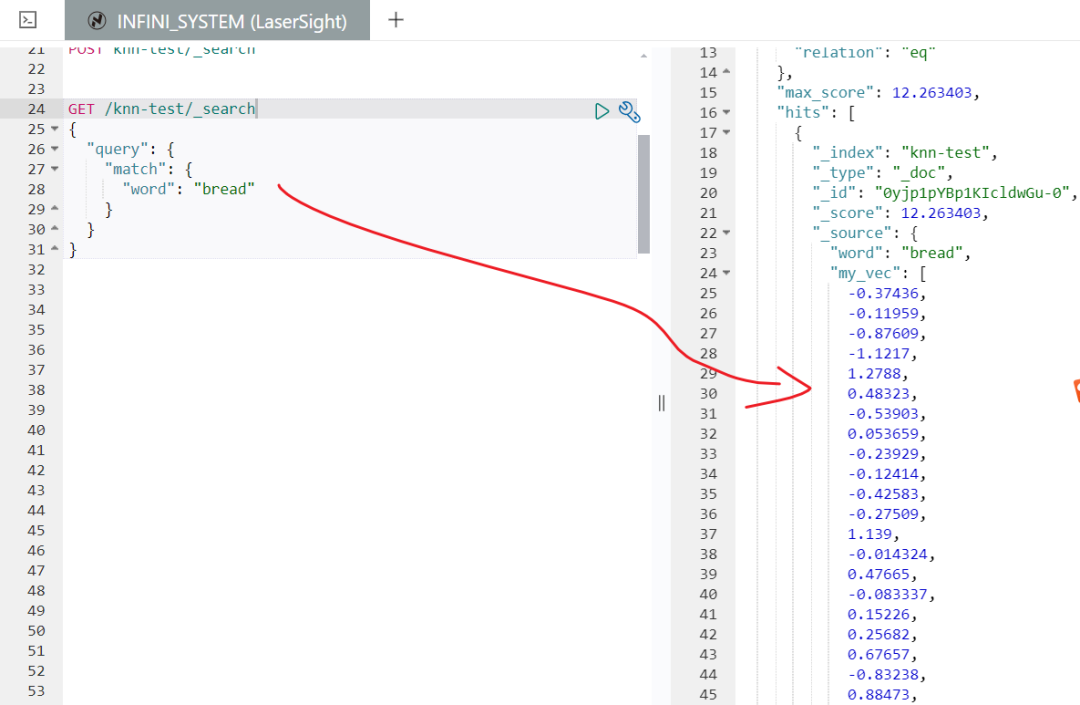Collapse the my_vec array at response line 24
The height and width of the screenshot is (705, 1080).
(x=726, y=273)
